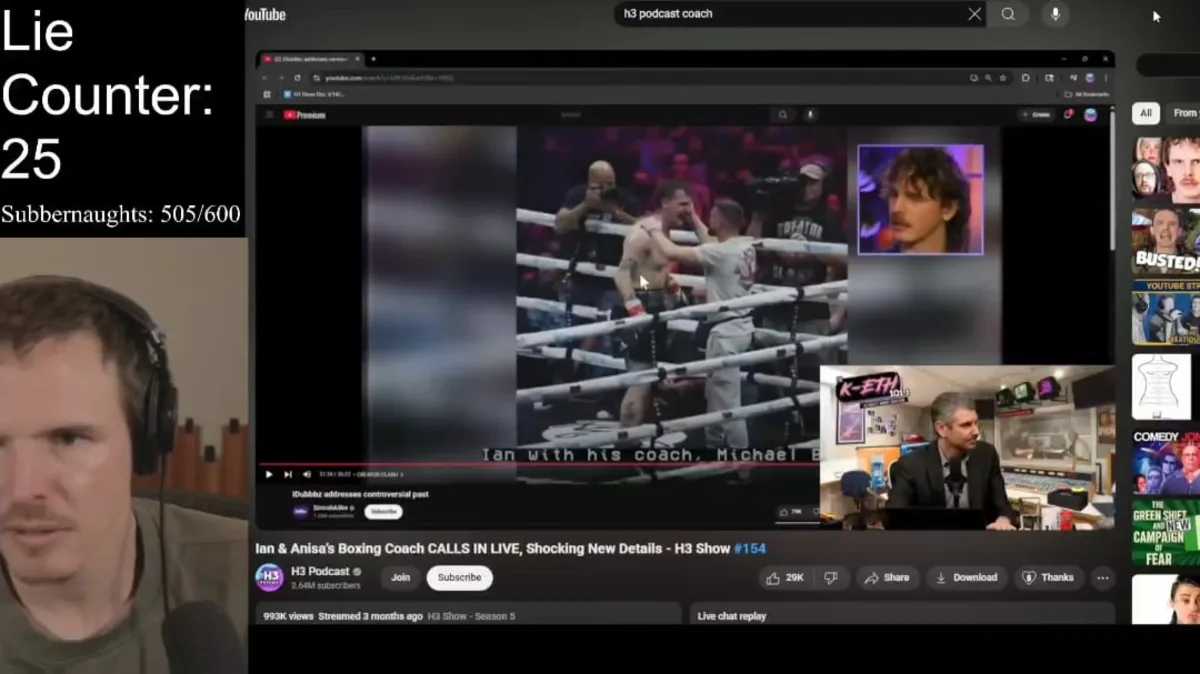1200x674 pixels.
Task: Click the Join button
Action: (400, 578)
